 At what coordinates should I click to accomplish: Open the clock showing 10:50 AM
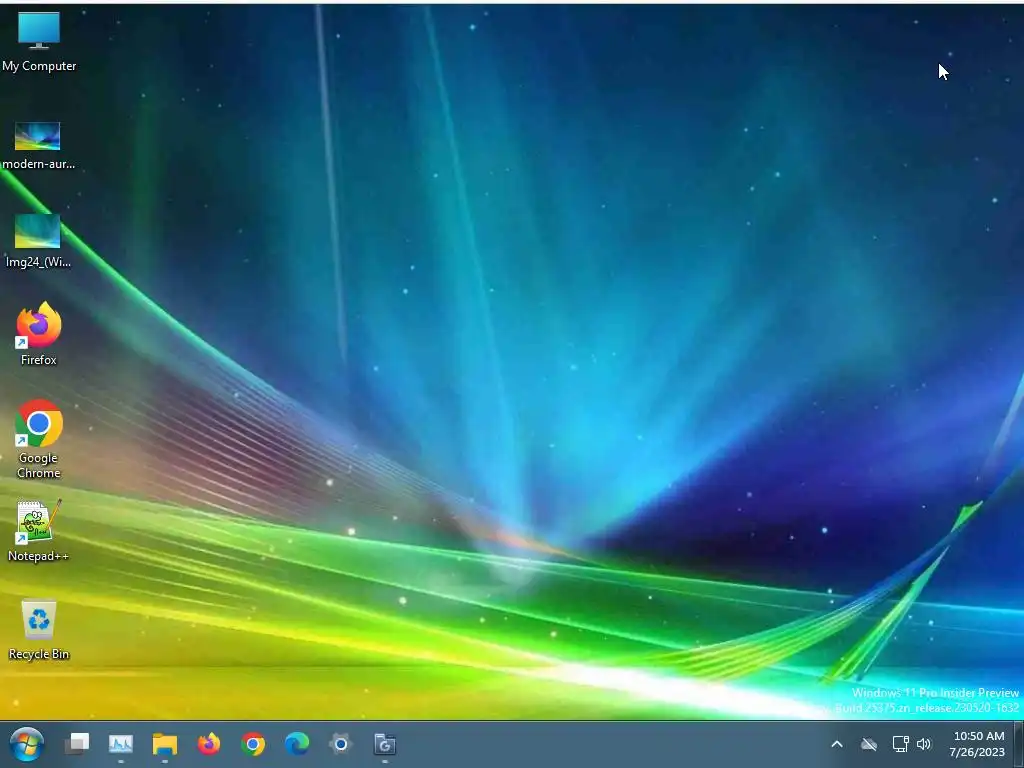click(978, 744)
